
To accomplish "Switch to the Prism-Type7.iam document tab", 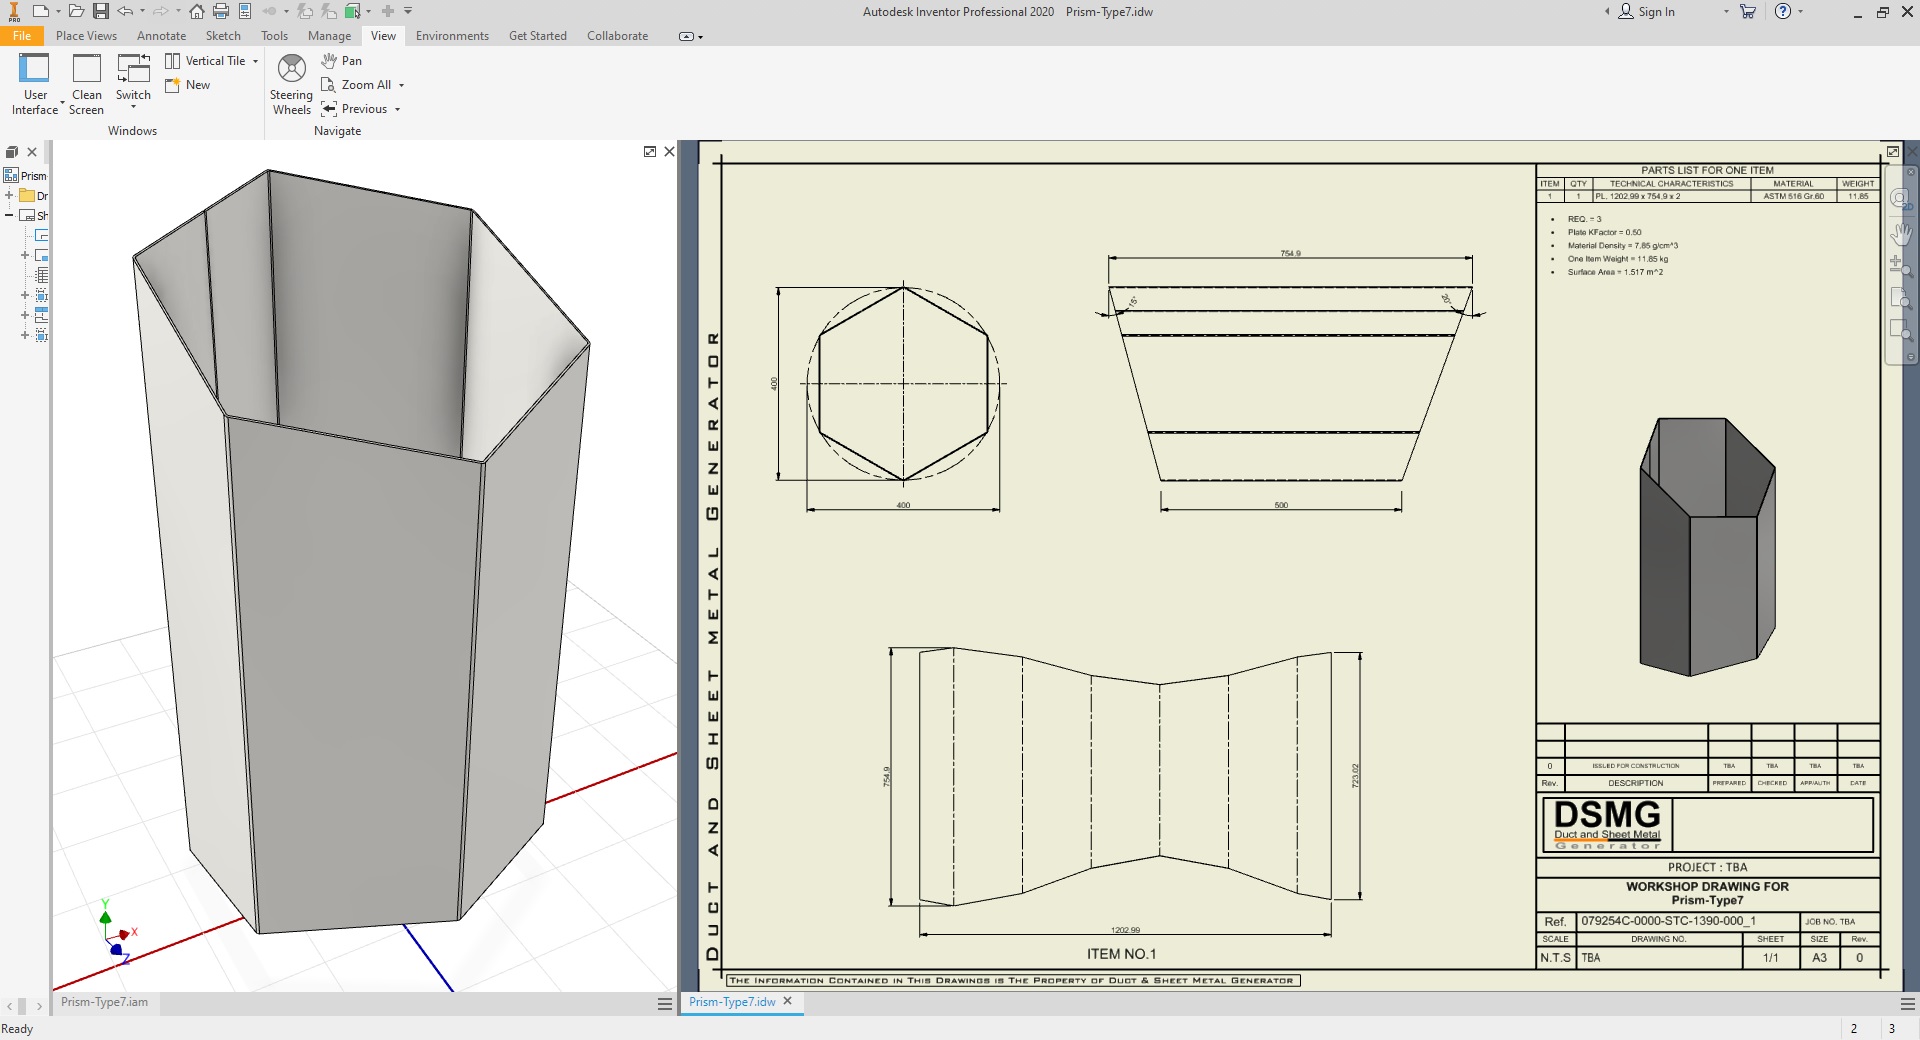I will point(104,1002).
